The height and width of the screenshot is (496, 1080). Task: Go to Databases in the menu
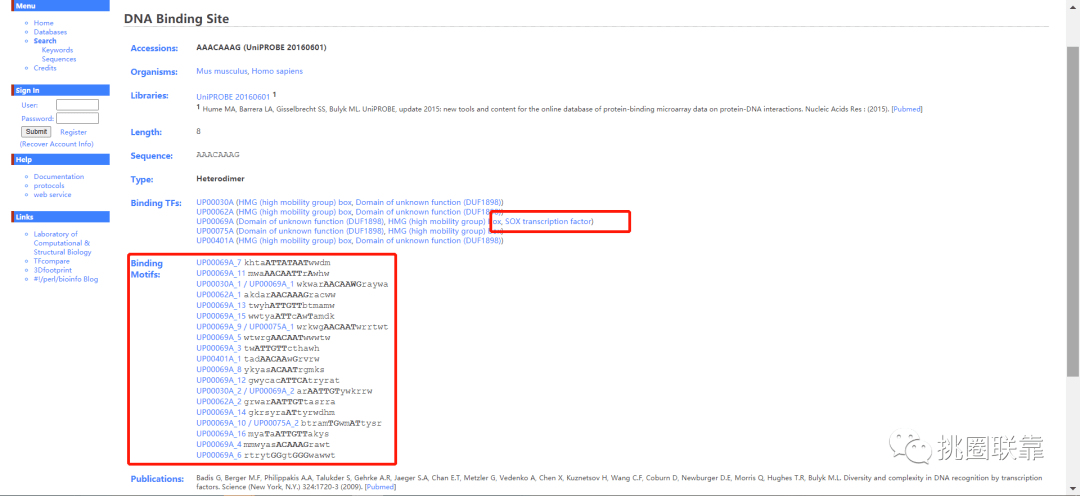[x=50, y=32]
